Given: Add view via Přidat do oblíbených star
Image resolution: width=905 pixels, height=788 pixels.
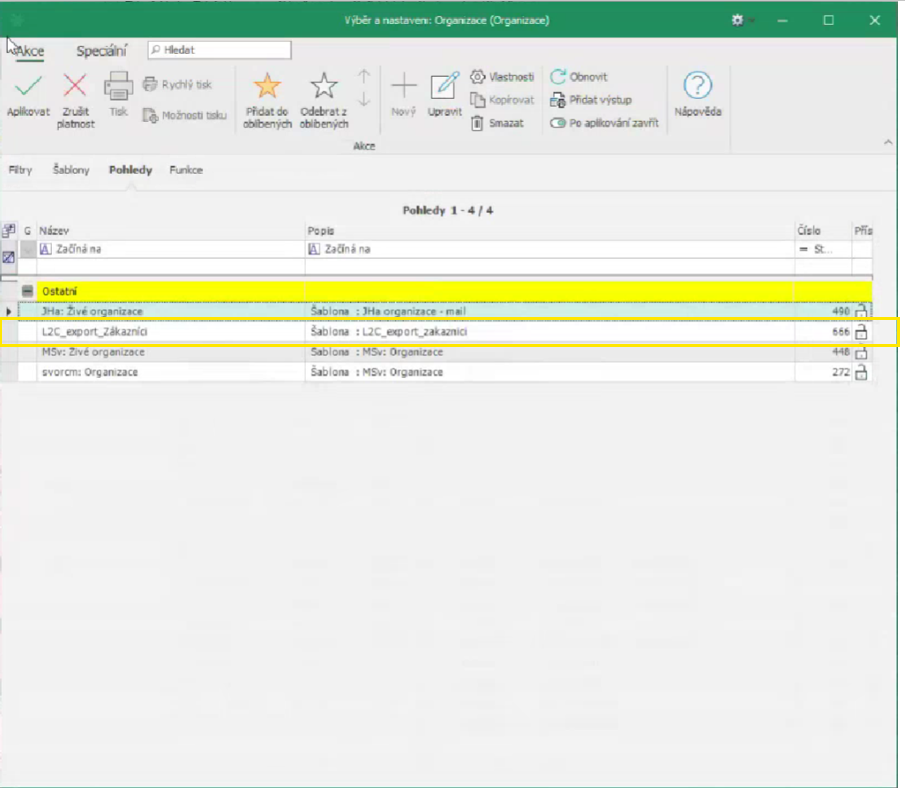Looking at the screenshot, I should tap(267, 87).
